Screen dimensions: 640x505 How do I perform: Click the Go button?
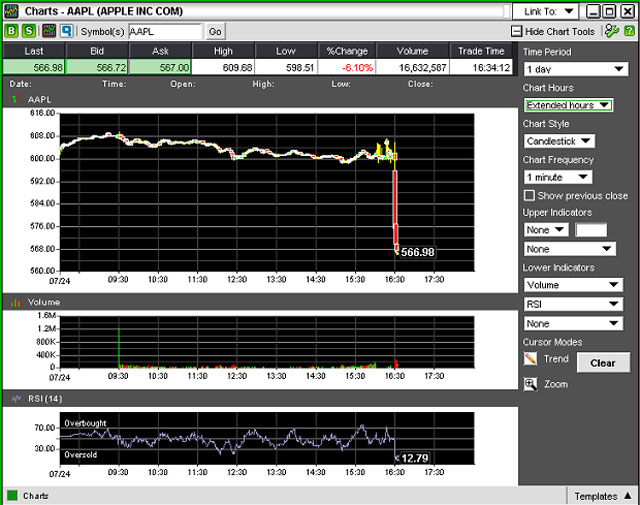click(216, 32)
